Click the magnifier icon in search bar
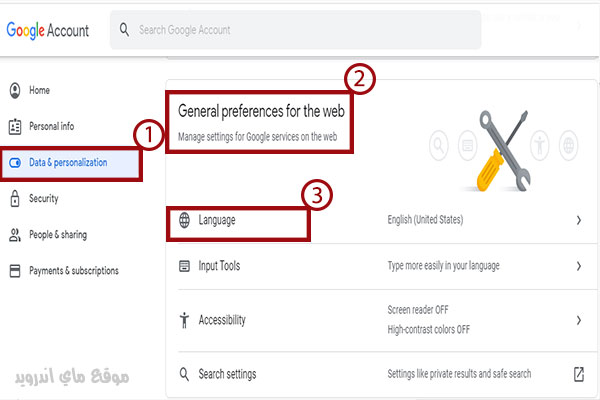 click(124, 29)
